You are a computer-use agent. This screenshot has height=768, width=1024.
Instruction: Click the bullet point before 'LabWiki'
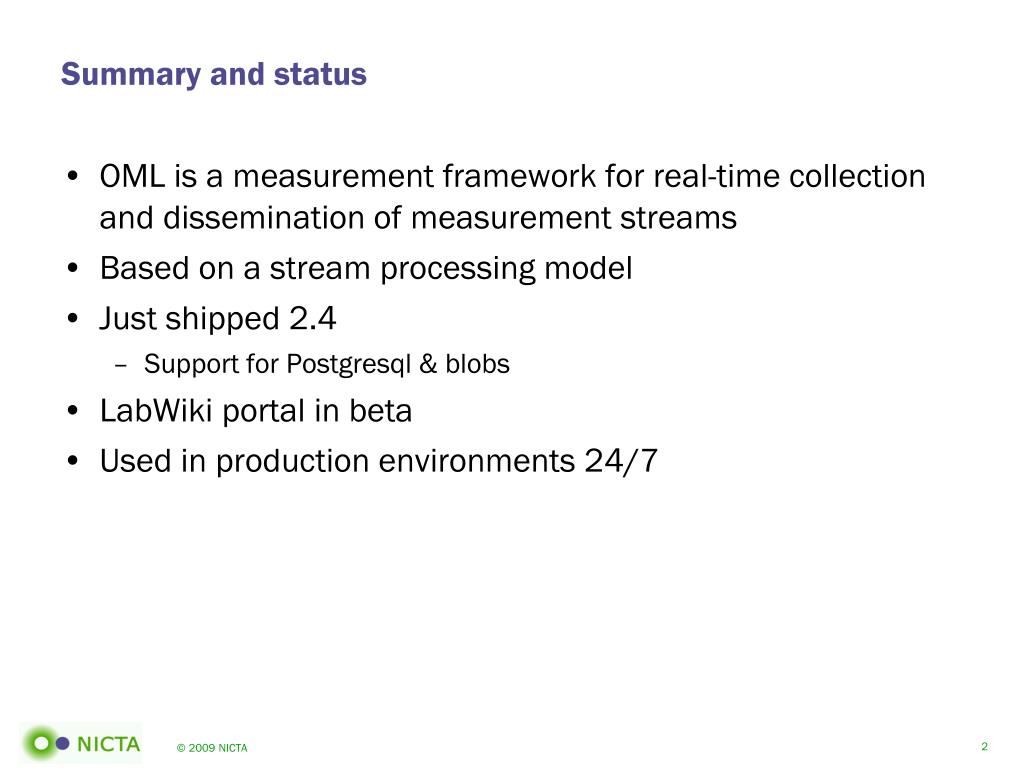tap(72, 411)
